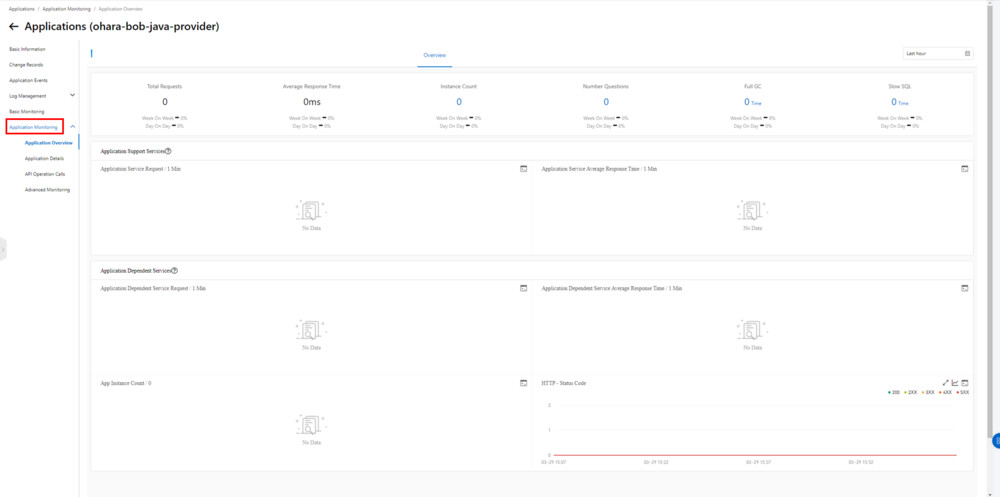Expand the Log Management menu chevron

pyautogui.click(x=72, y=96)
